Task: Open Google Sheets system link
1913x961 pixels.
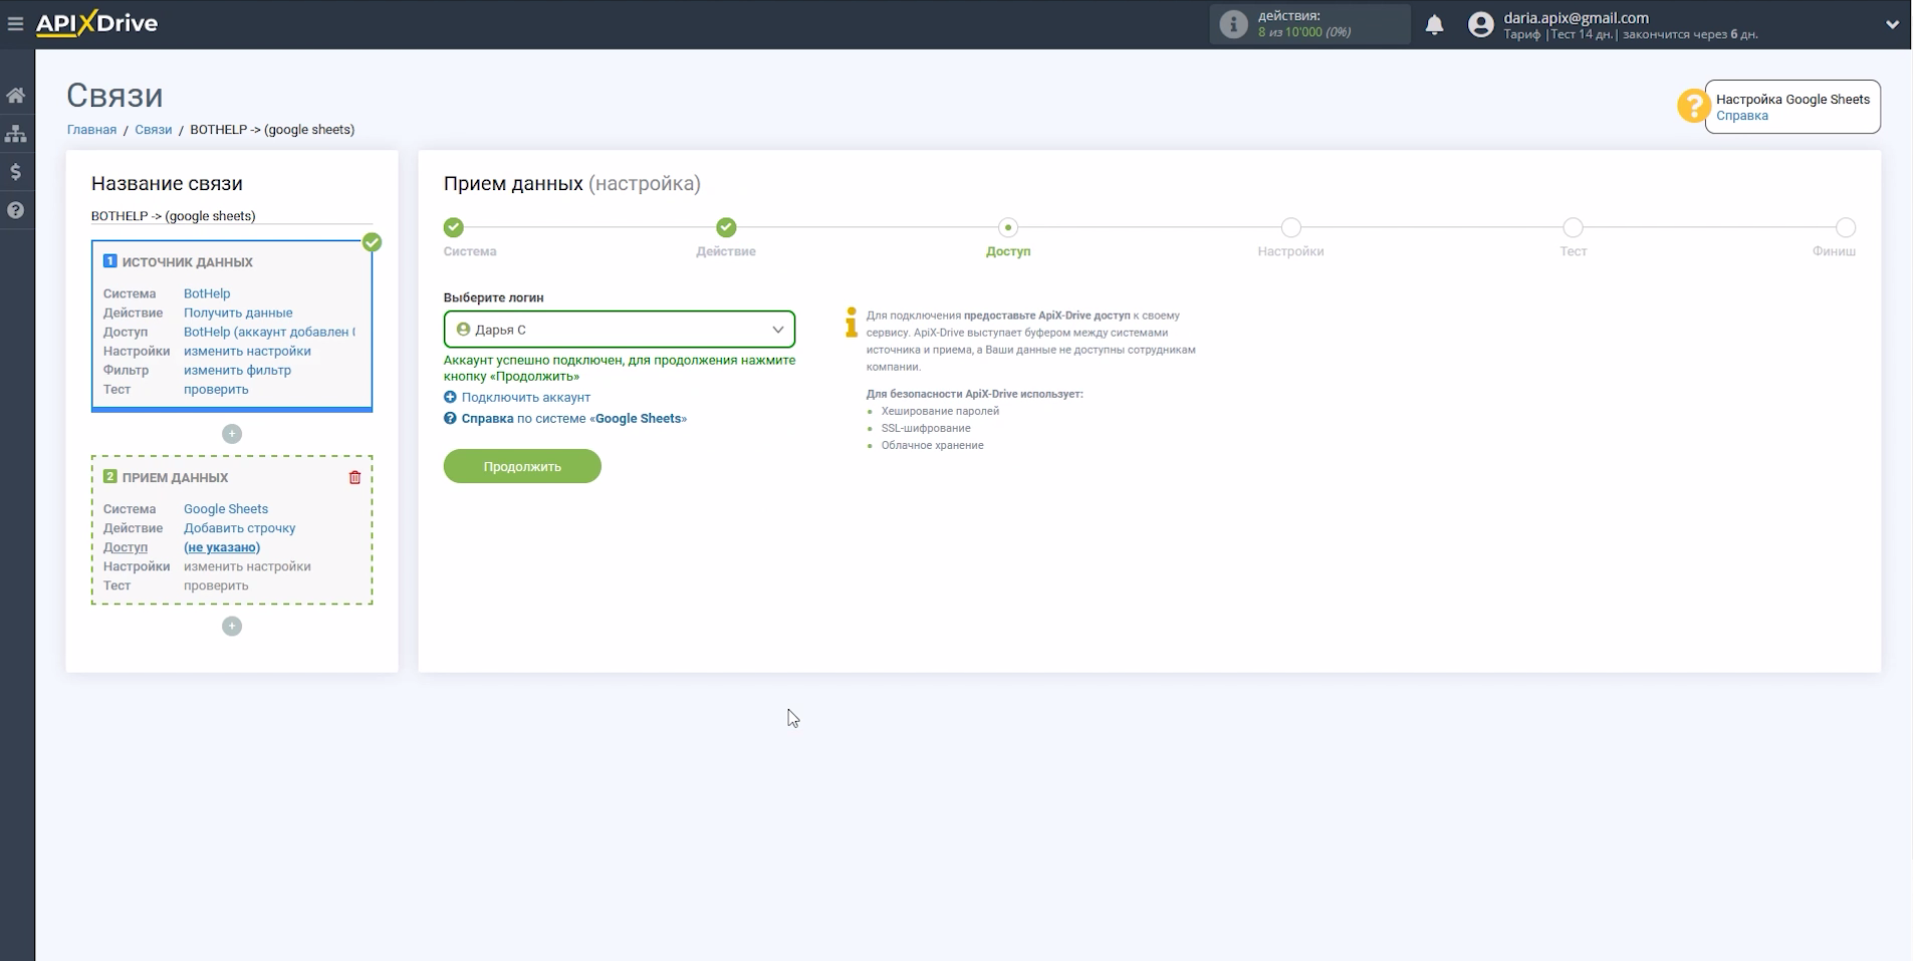Action: coord(226,509)
